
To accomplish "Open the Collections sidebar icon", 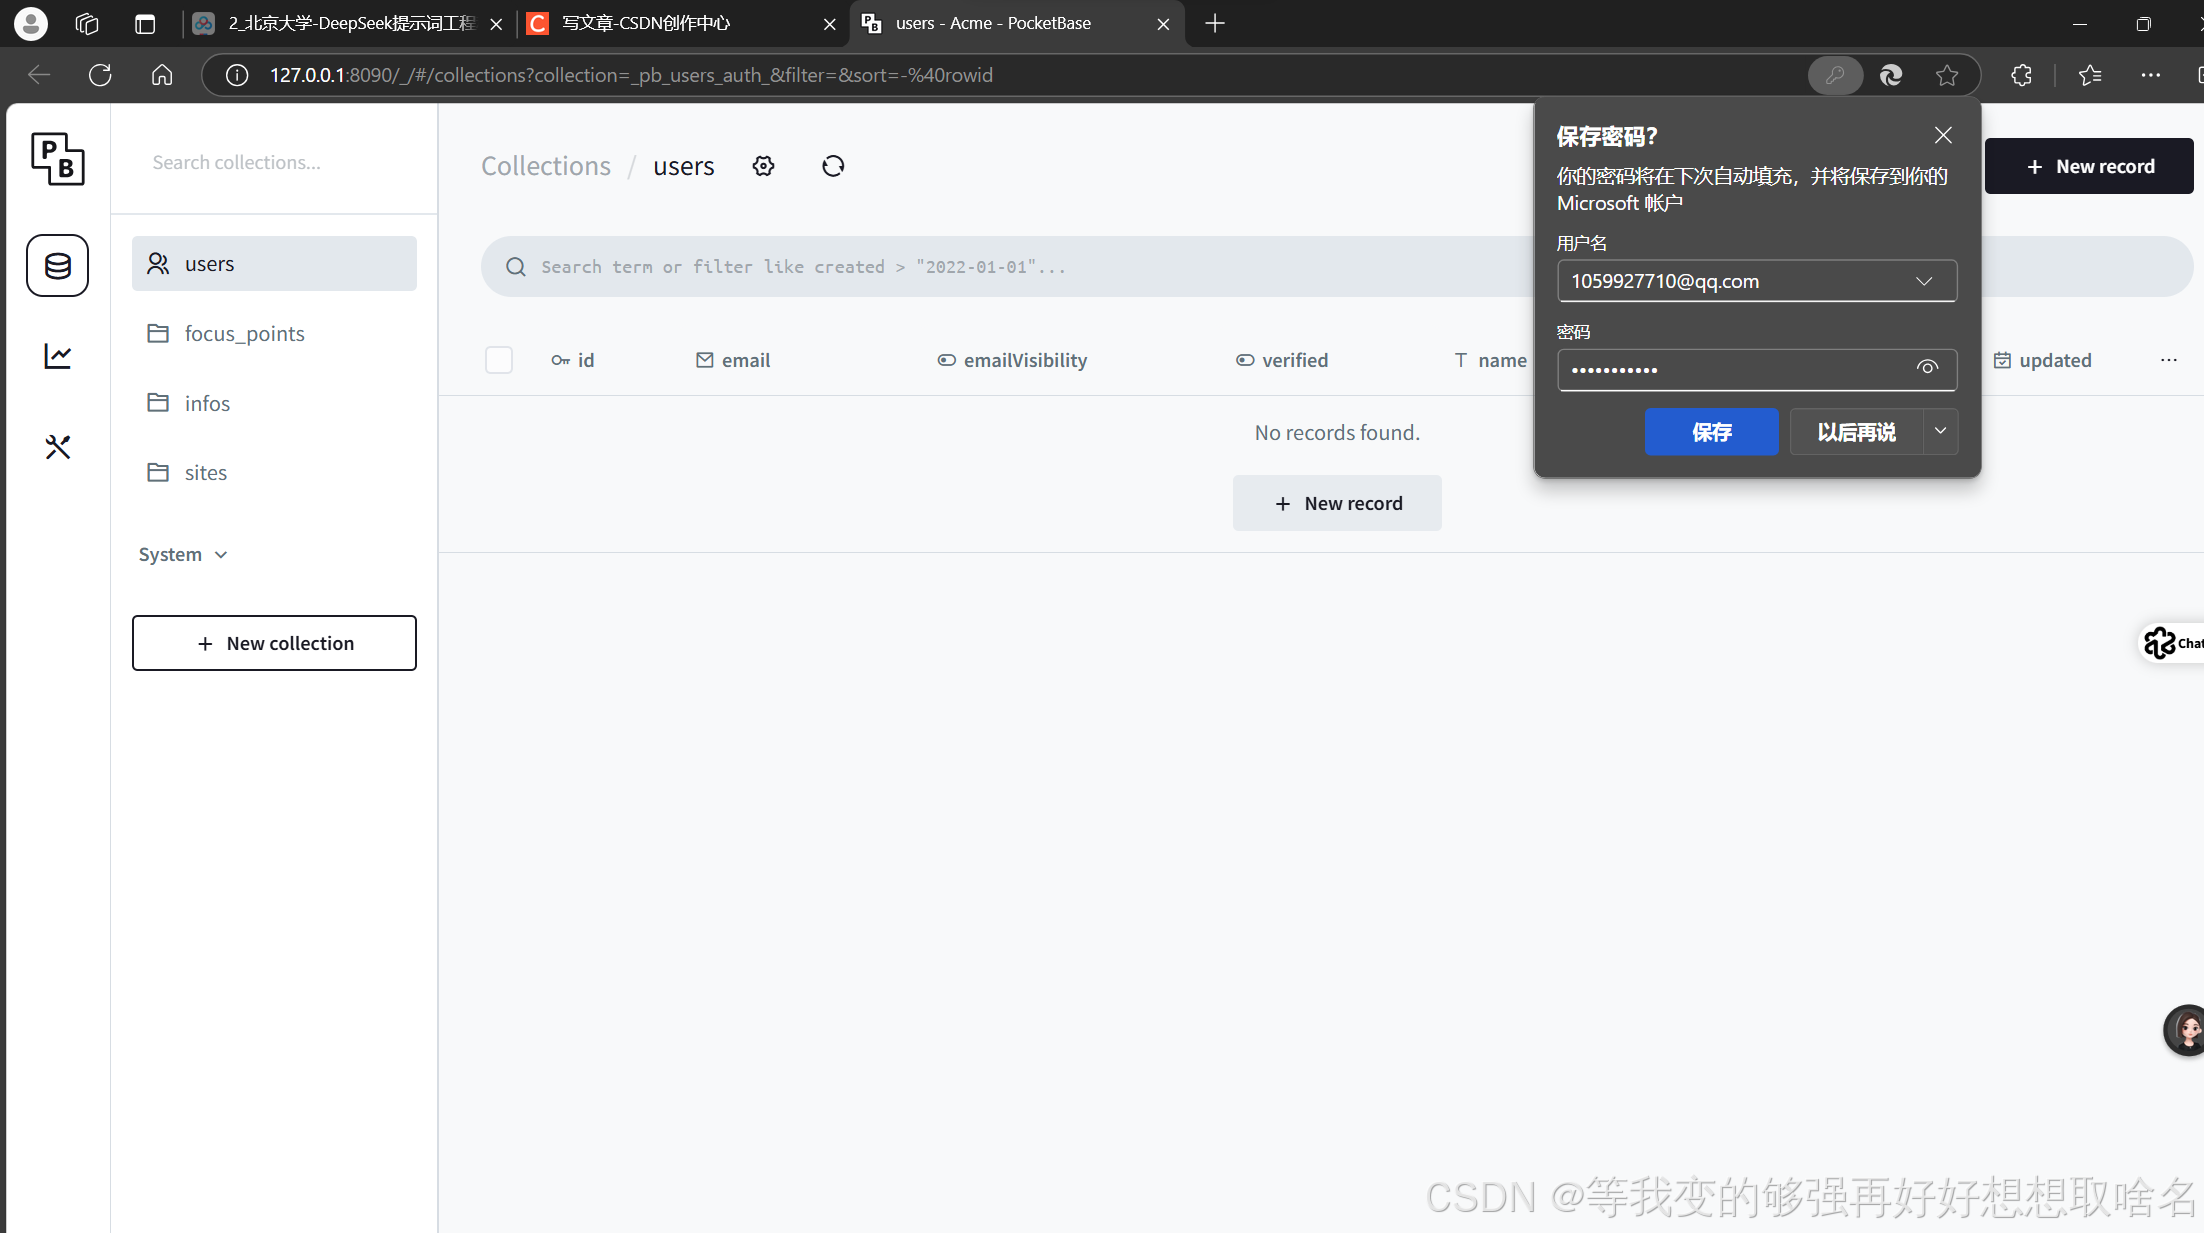I will (57, 265).
